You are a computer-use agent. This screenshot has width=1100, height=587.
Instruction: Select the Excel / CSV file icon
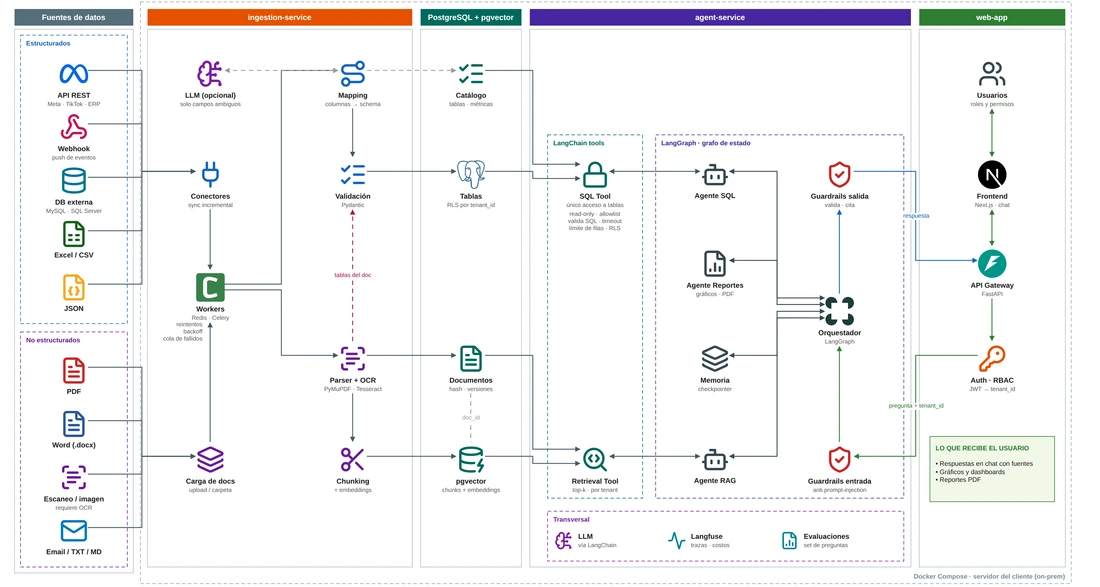74,234
